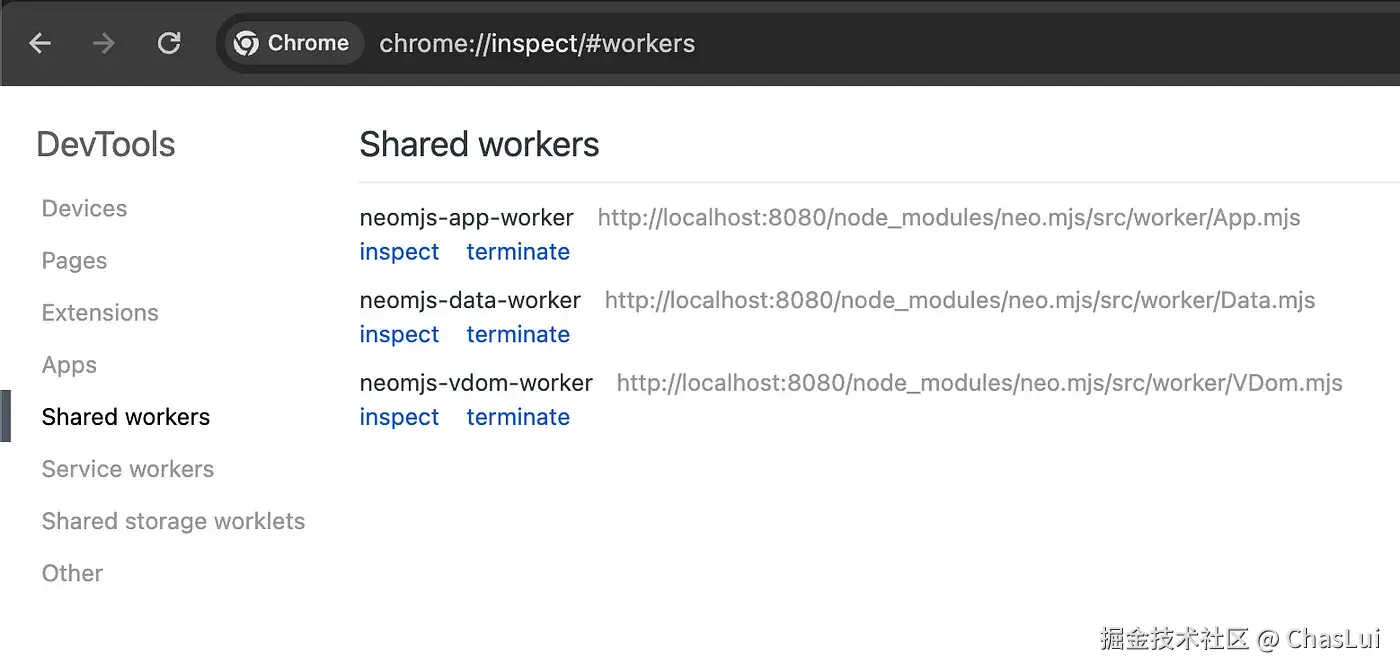Select Apps in the sidebar
1400x672 pixels.
click(x=69, y=365)
